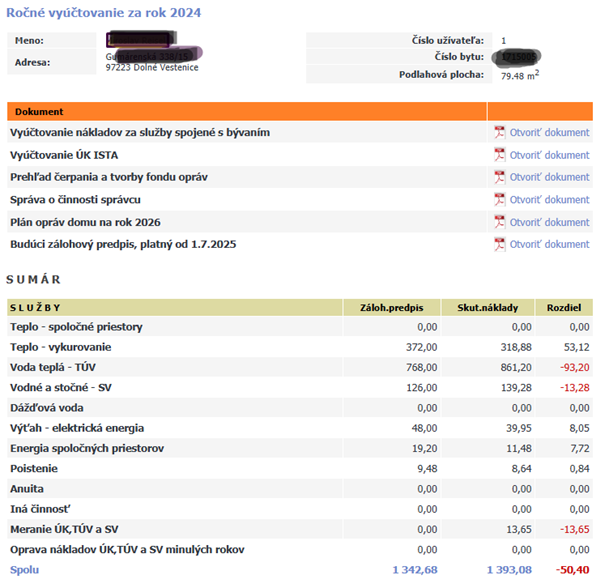Click PDF icon for Budúci zálohový predpis
The width and height of the screenshot is (605, 588).
click(x=500, y=244)
